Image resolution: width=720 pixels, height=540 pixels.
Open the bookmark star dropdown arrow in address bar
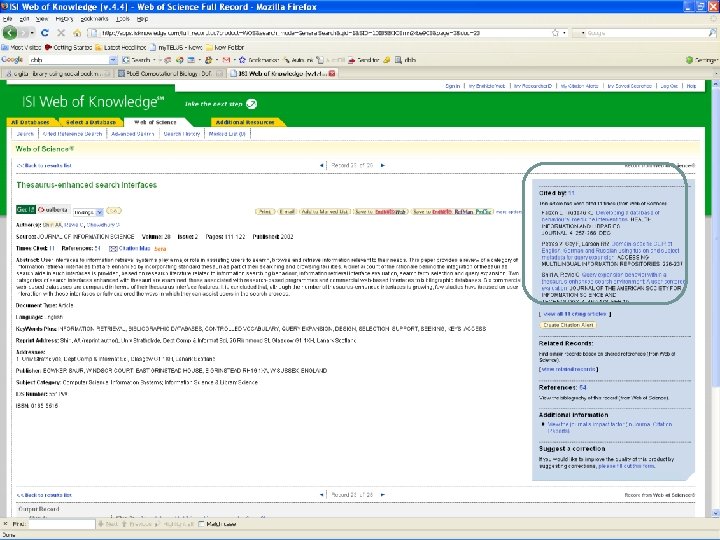(x=564, y=33)
